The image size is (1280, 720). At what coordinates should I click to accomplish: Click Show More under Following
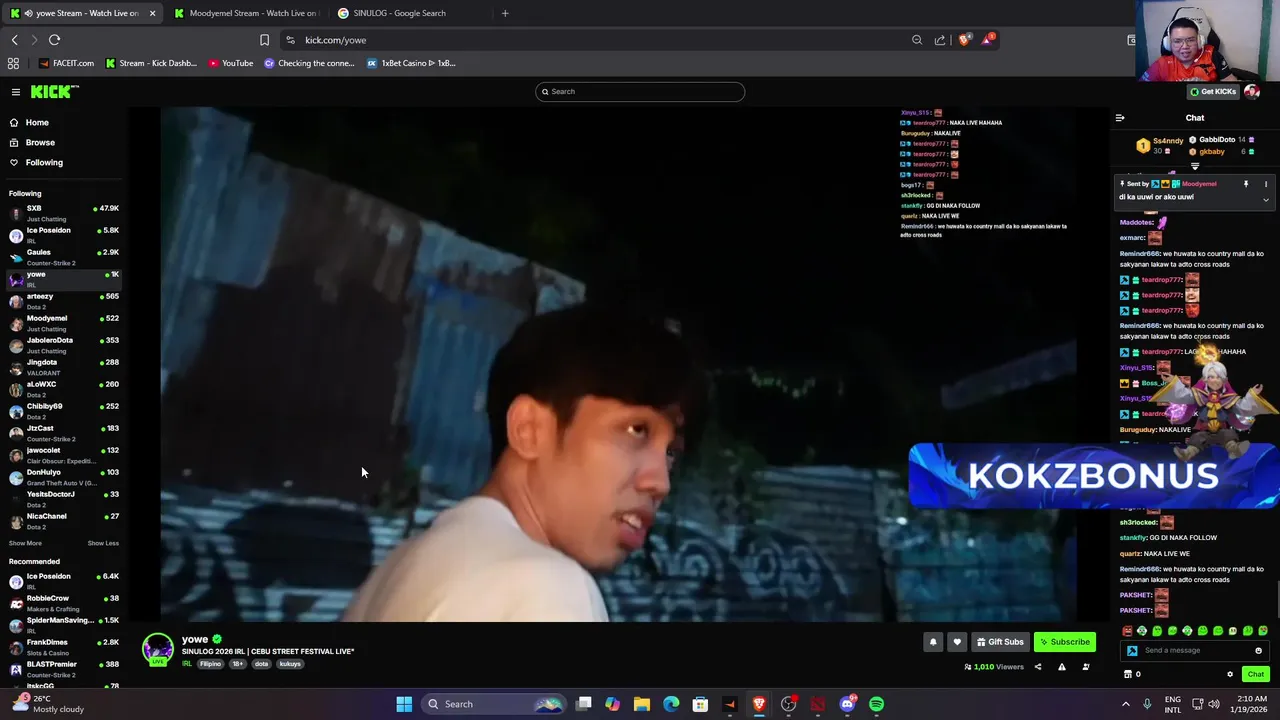pos(25,543)
